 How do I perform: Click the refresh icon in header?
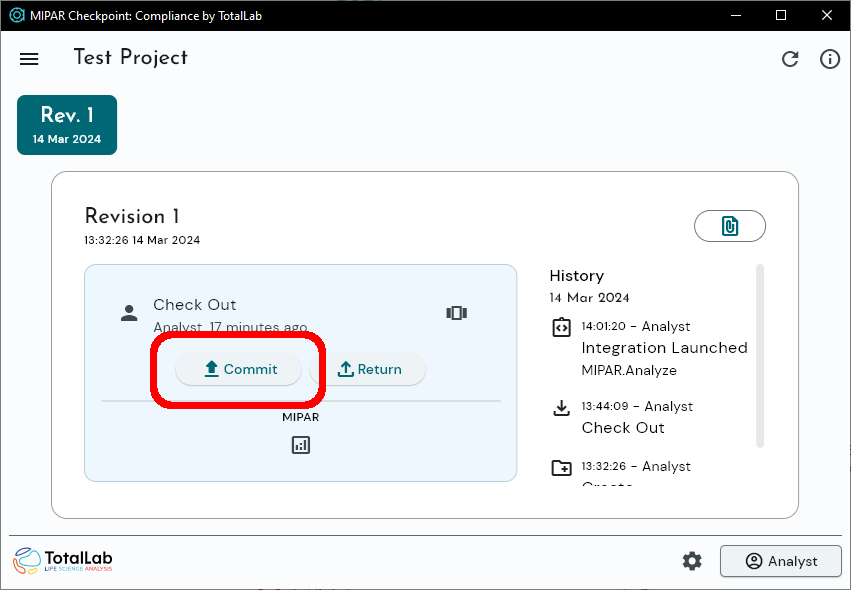(790, 59)
